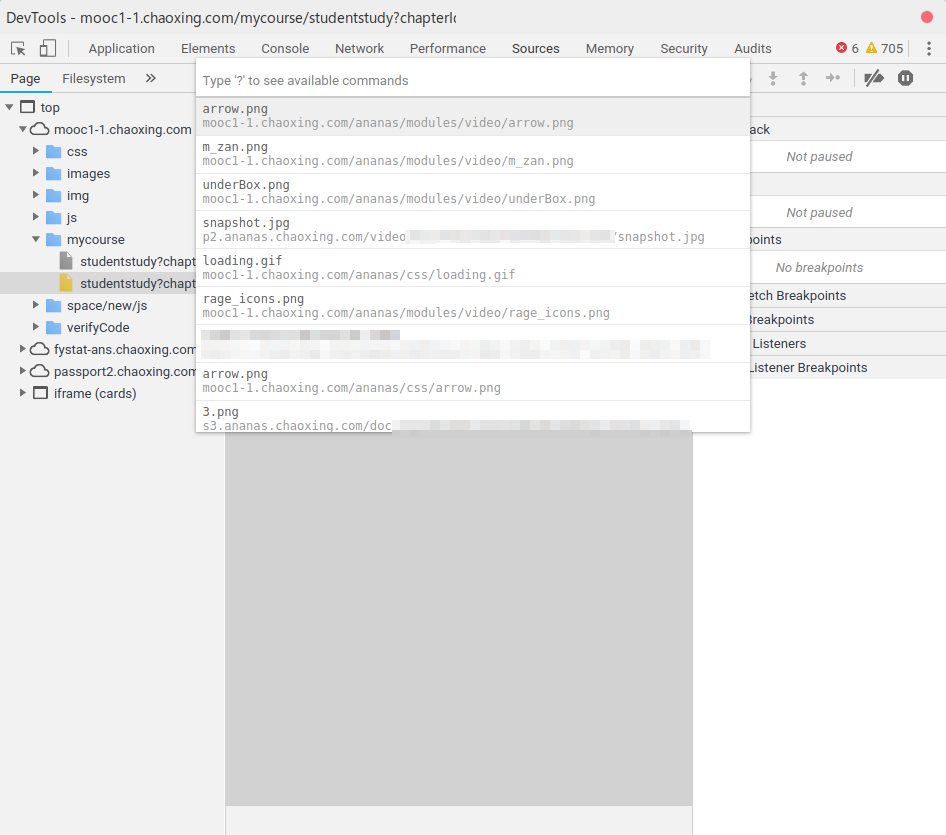Click the top frame window icon
This screenshot has height=835, width=946.
[x=27, y=107]
